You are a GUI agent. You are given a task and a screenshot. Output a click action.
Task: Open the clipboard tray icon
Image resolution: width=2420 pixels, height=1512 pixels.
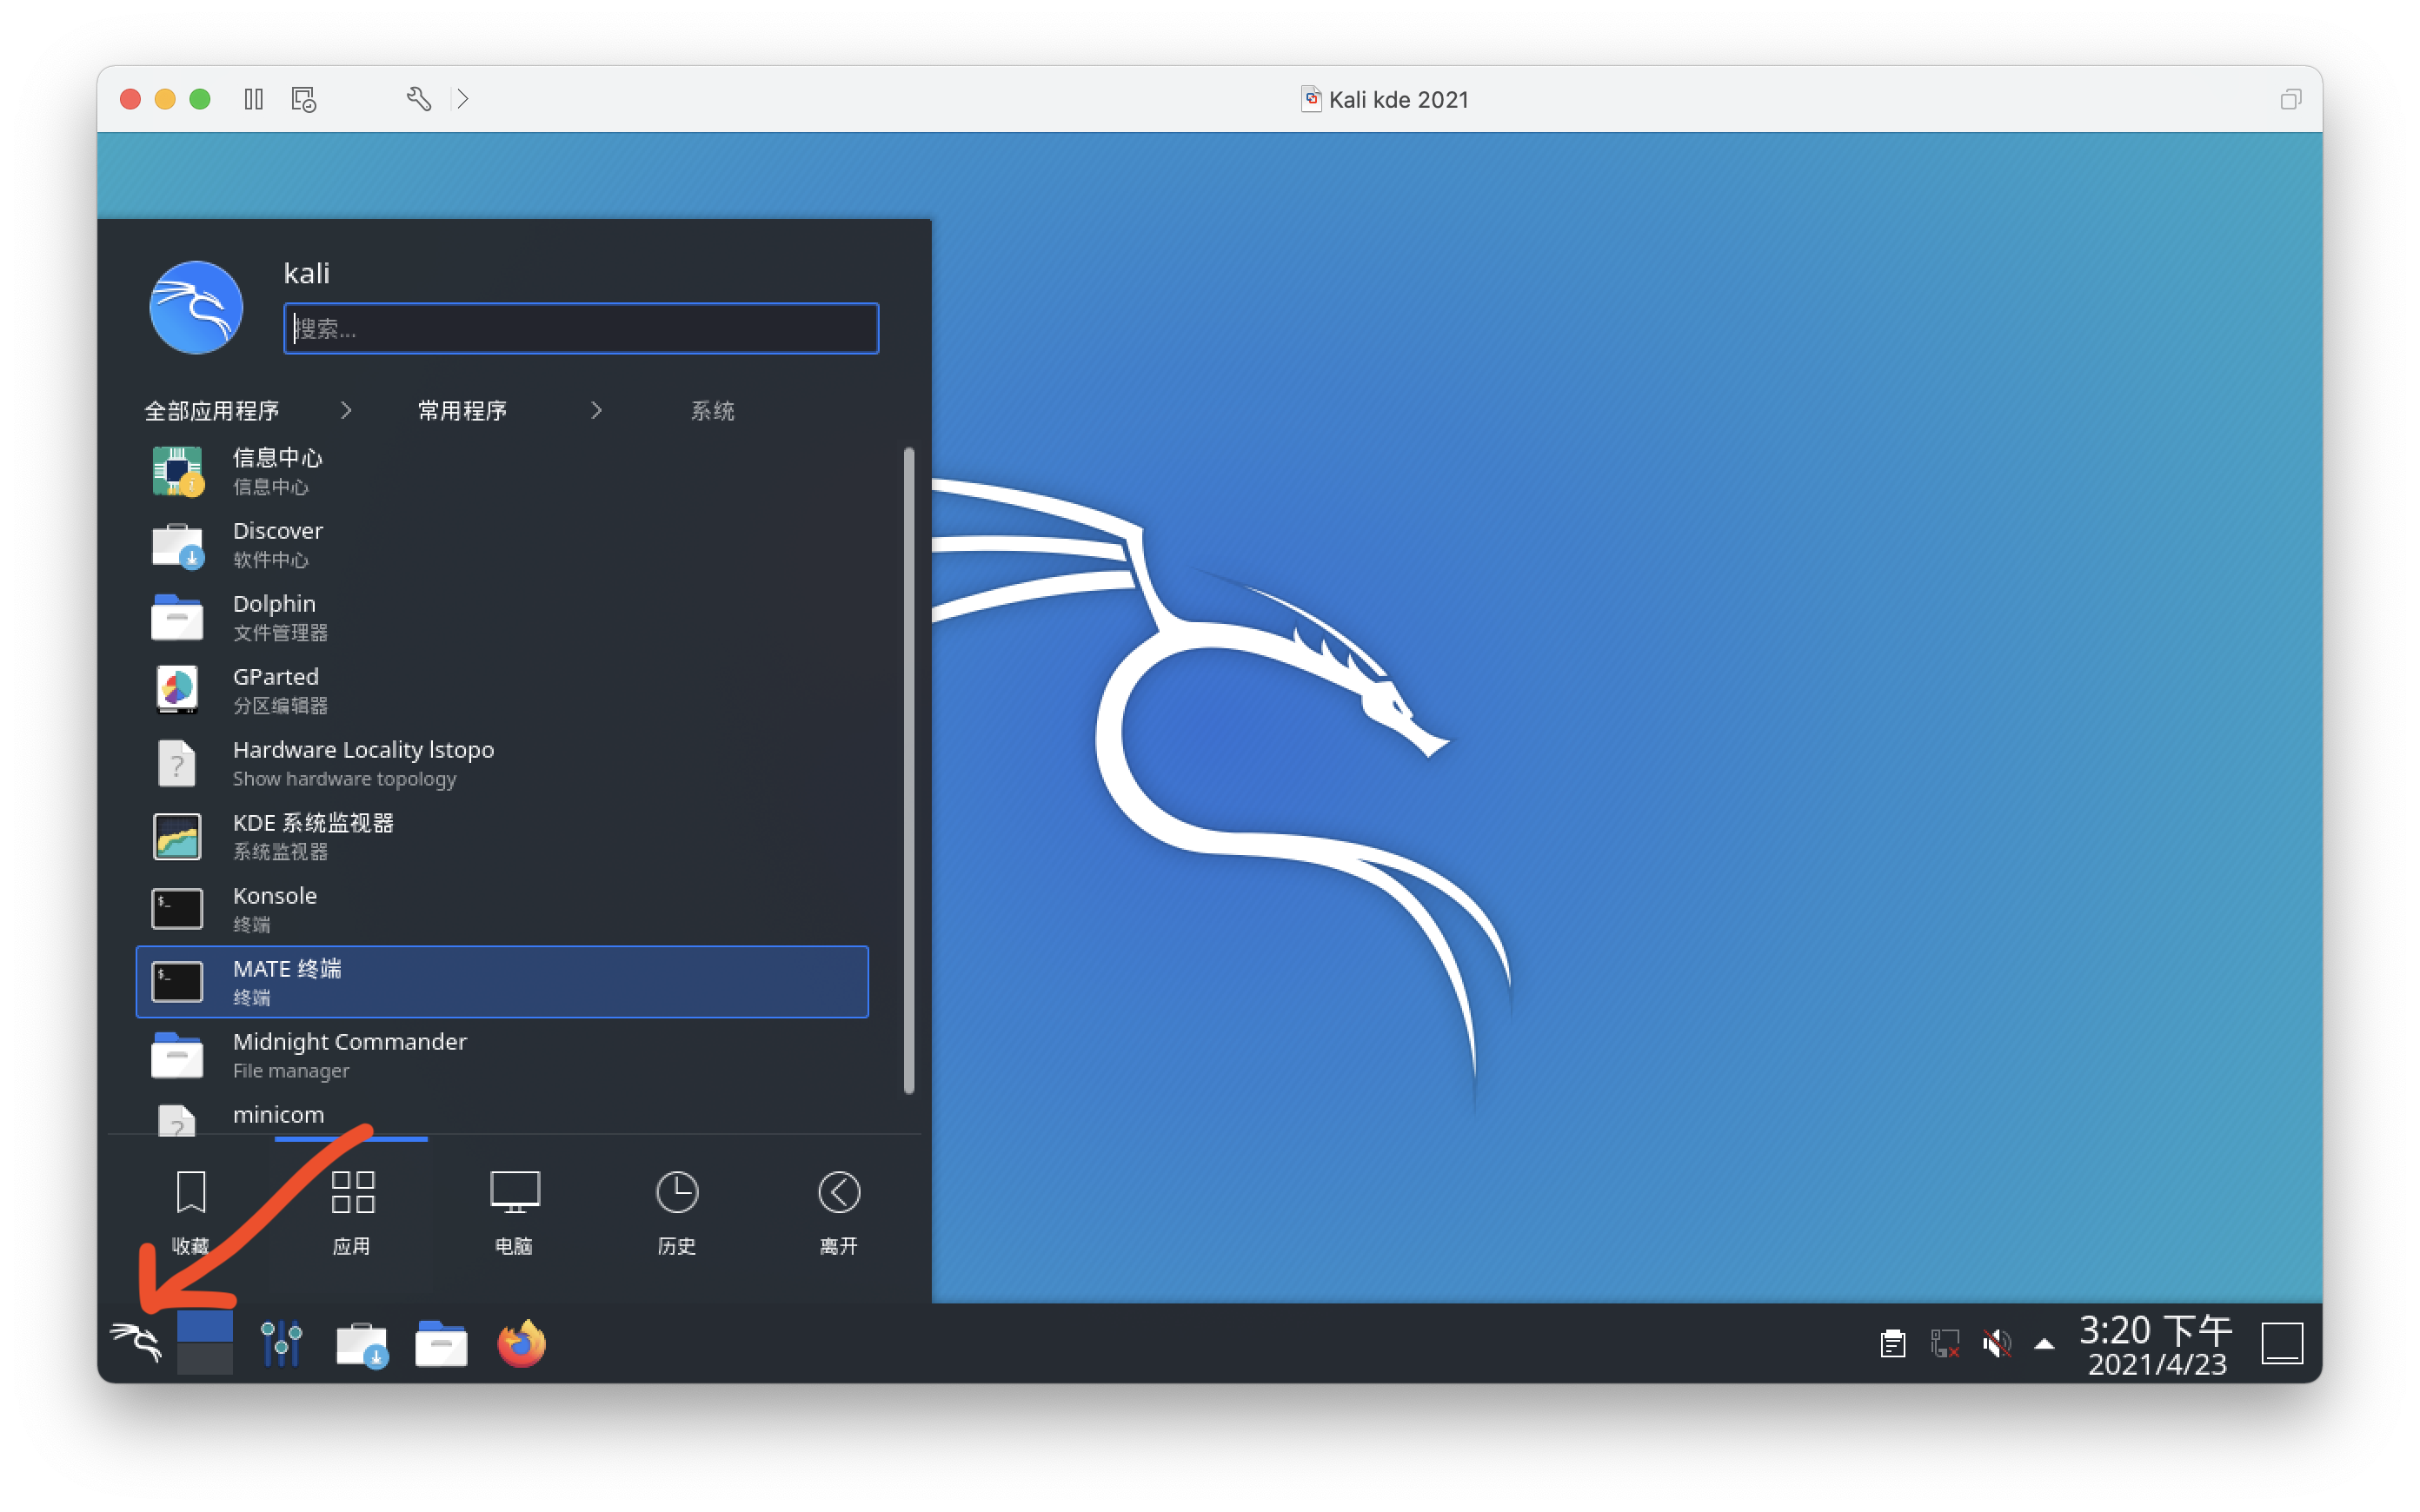[1892, 1343]
